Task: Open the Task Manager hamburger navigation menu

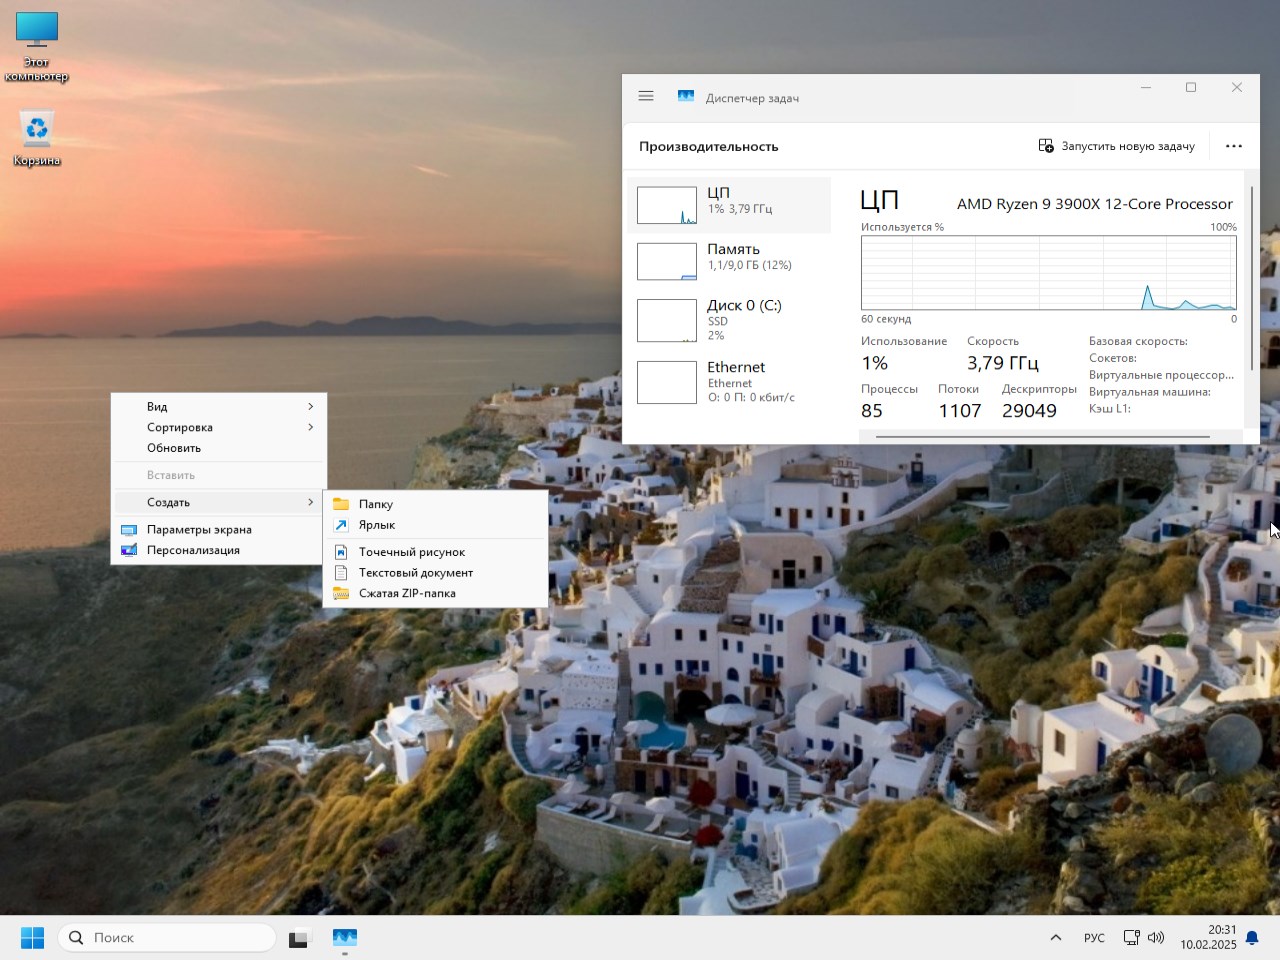Action: 646,96
